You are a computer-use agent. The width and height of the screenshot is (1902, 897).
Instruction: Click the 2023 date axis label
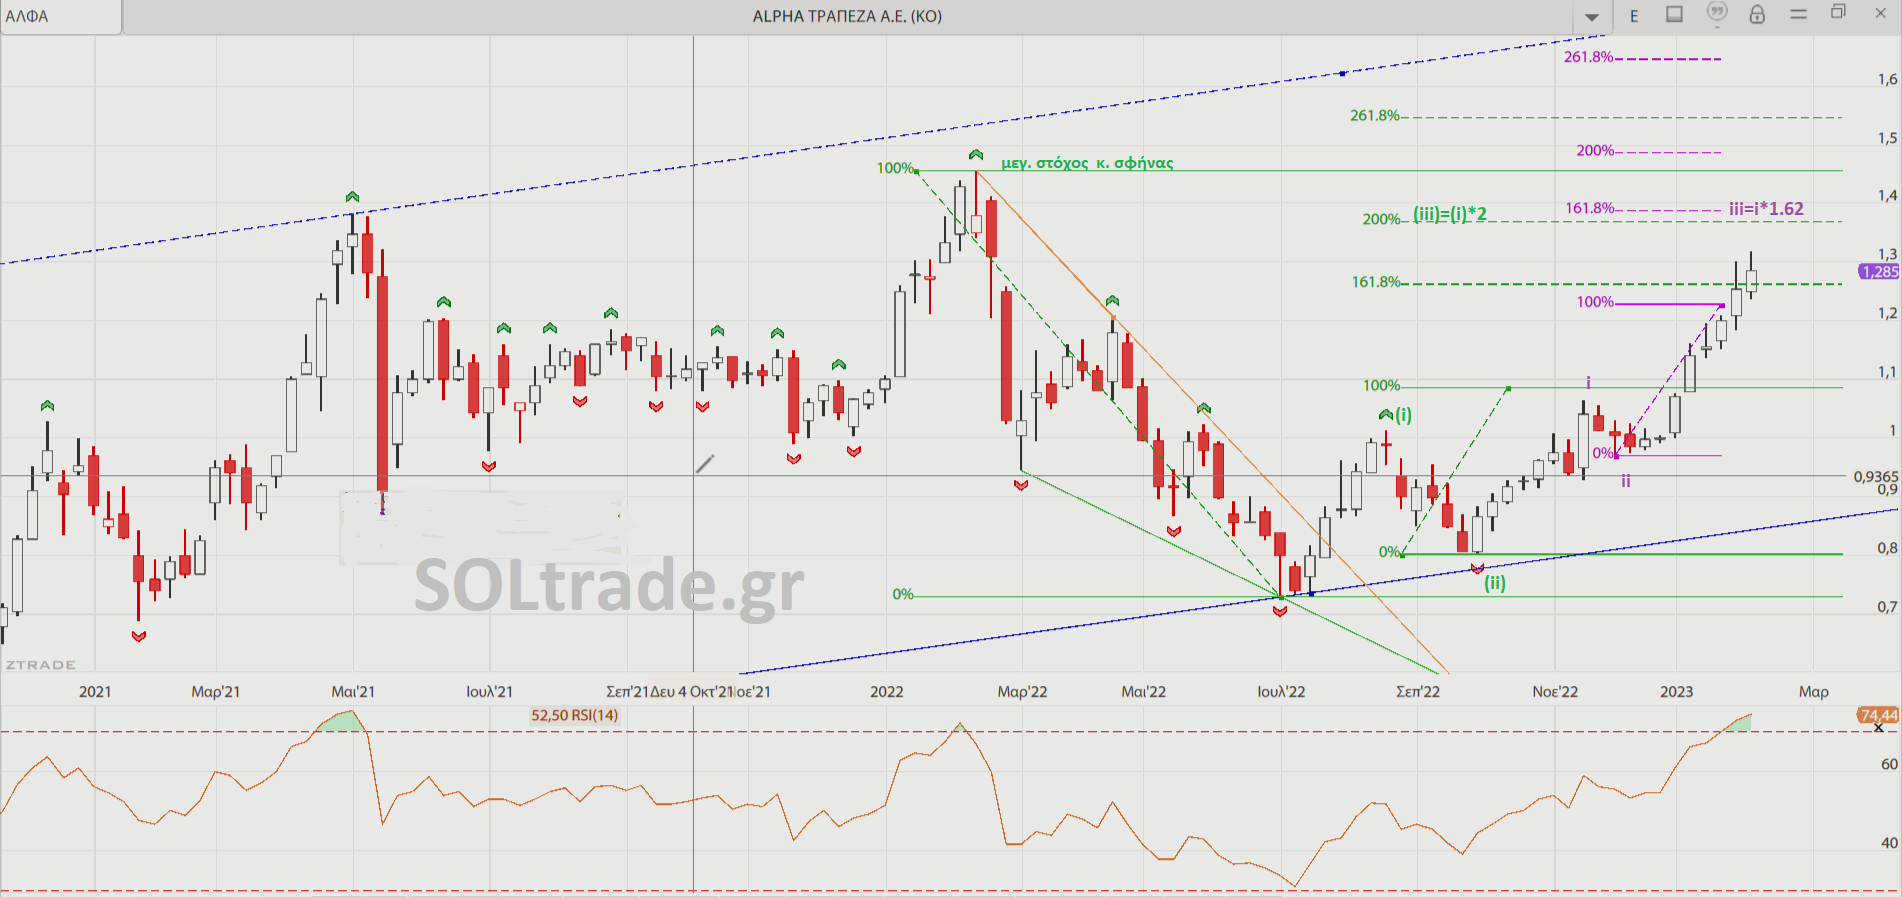pyautogui.click(x=1676, y=691)
